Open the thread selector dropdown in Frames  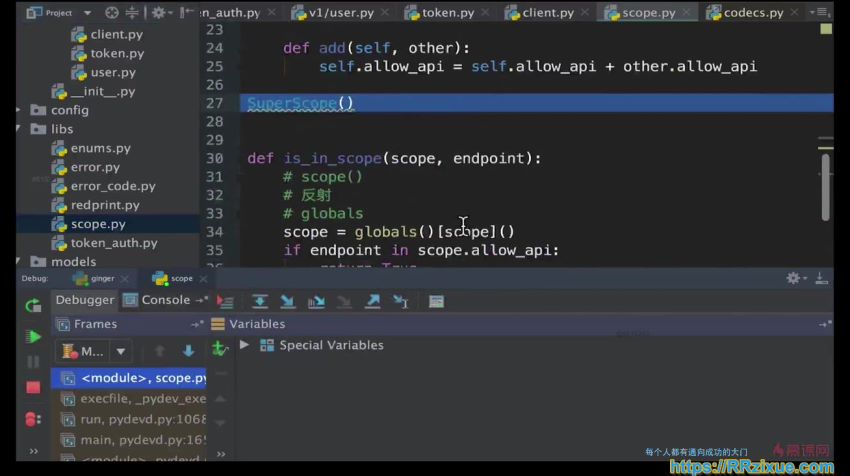point(121,351)
